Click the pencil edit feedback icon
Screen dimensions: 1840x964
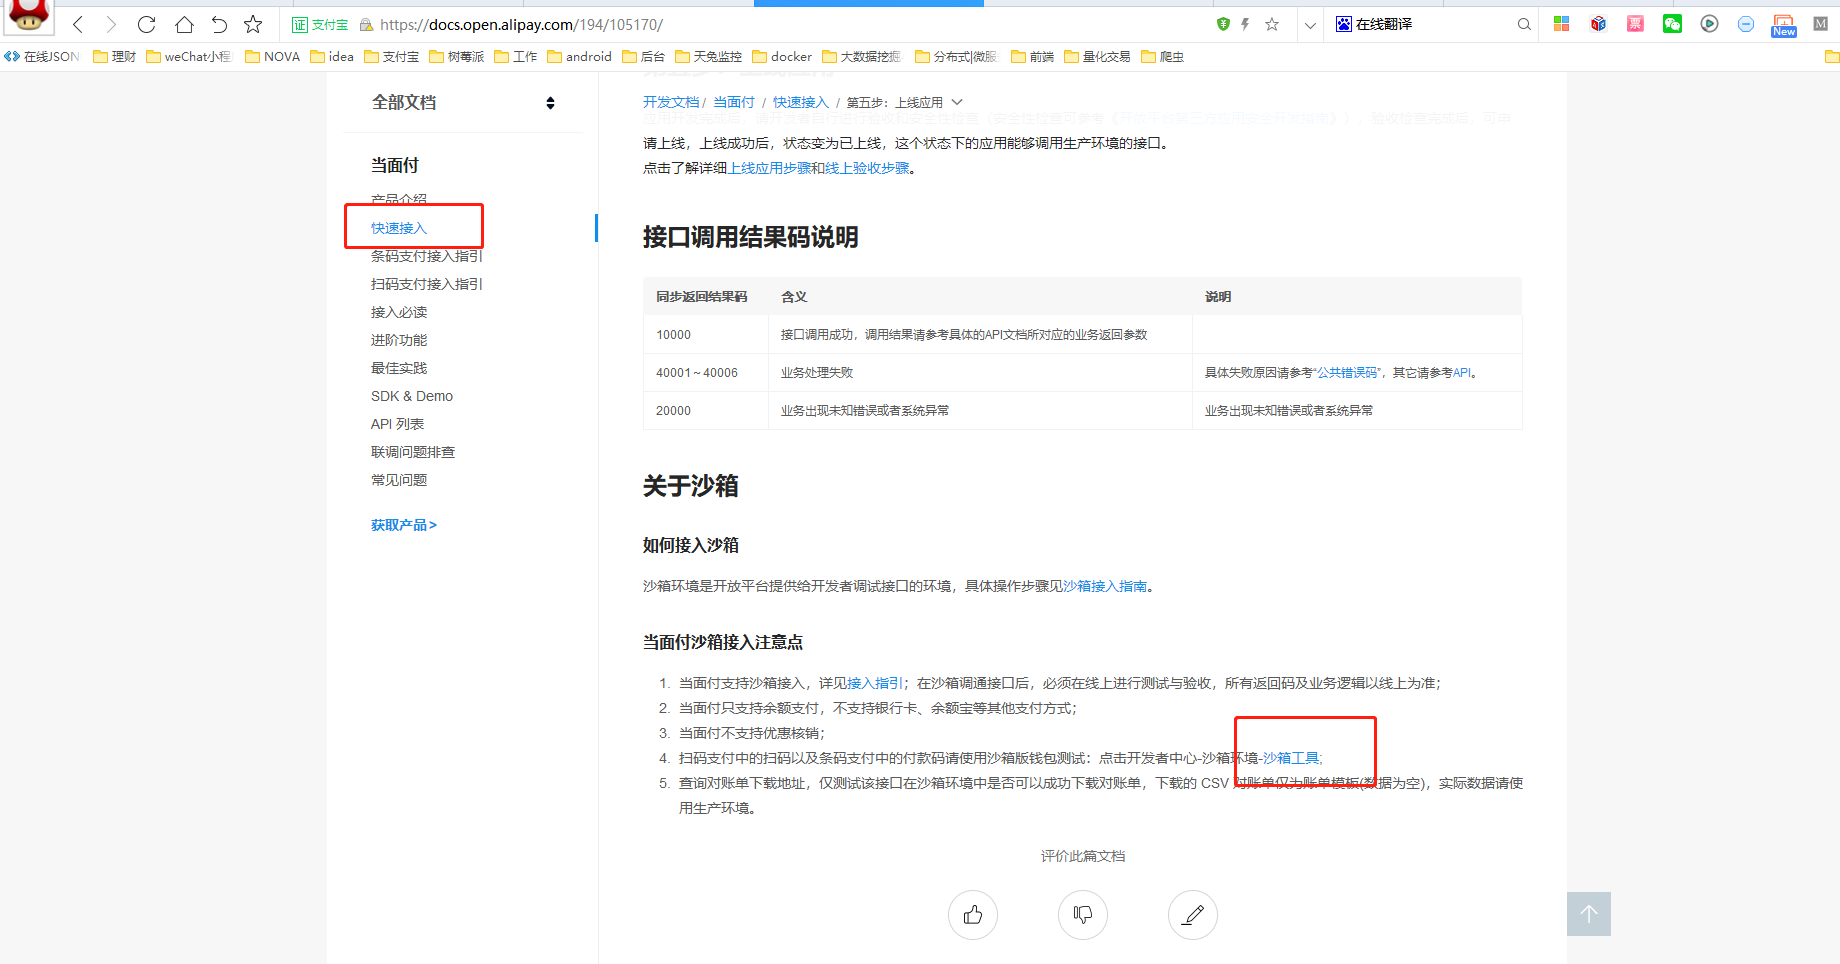click(1192, 914)
